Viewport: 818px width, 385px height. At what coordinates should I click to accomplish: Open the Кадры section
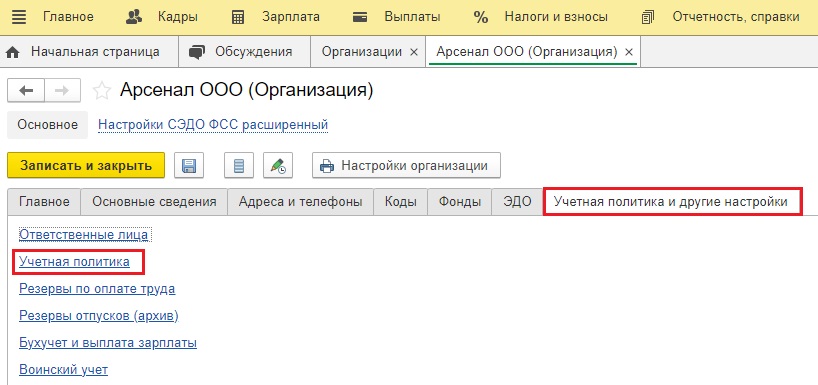(x=178, y=17)
